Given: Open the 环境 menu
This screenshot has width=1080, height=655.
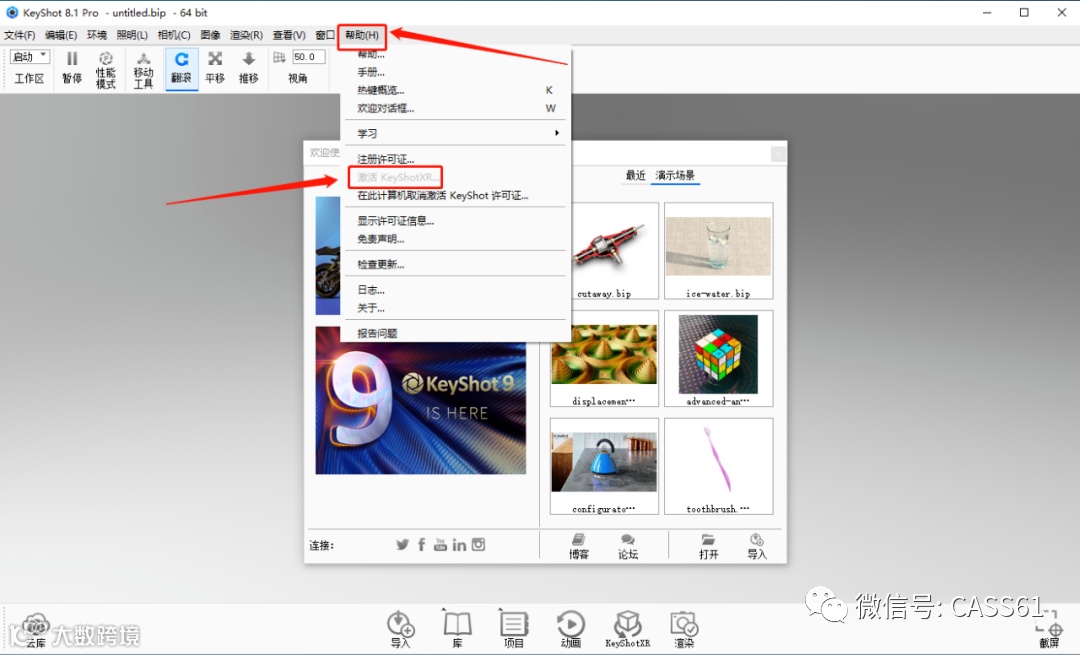Looking at the screenshot, I should click(x=96, y=35).
